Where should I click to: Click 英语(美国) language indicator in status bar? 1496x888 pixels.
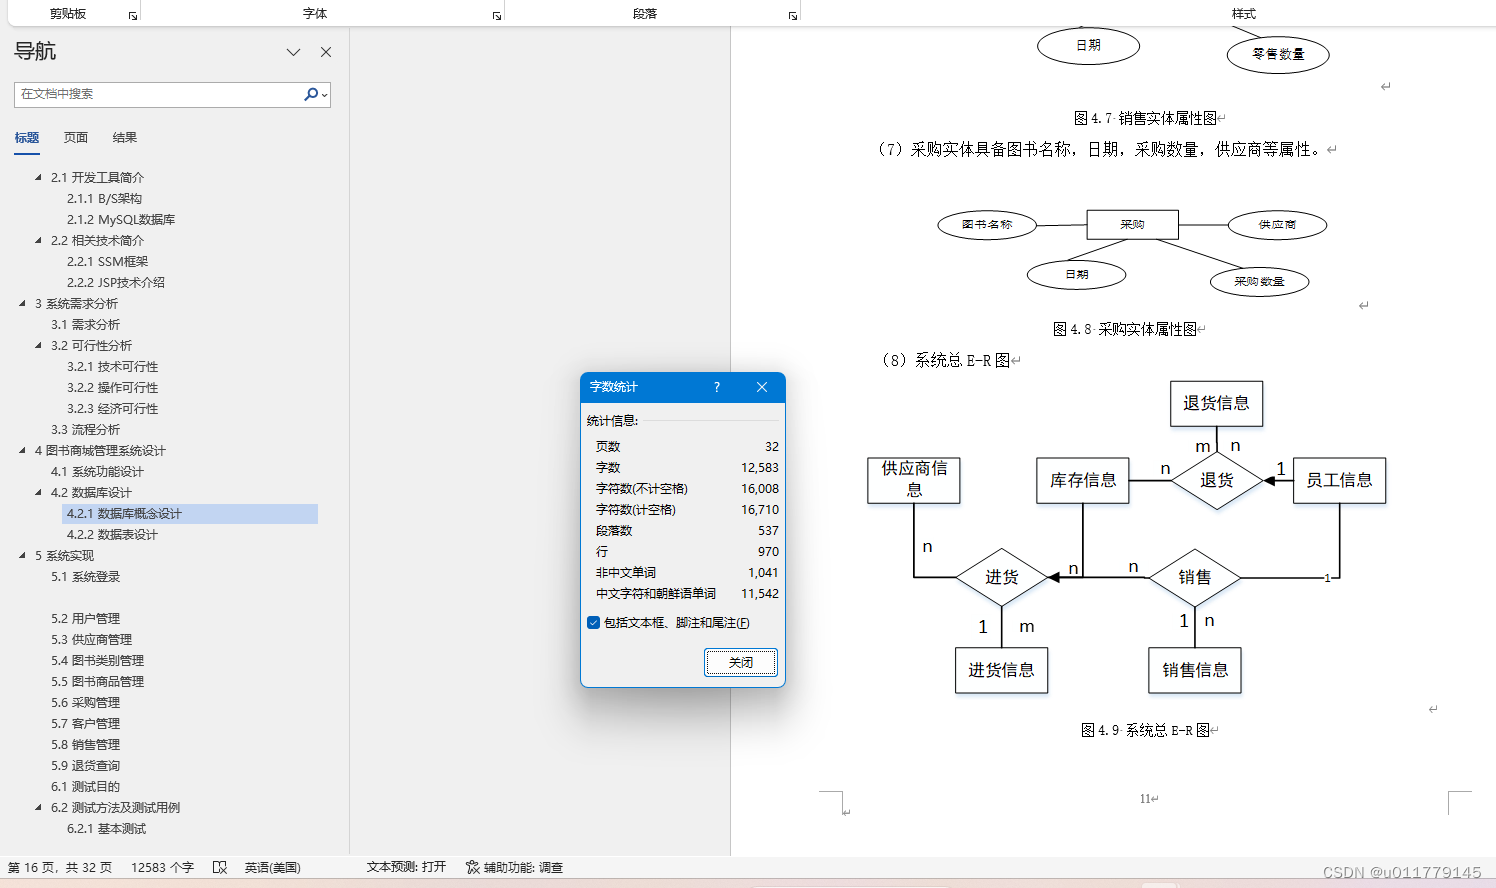[x=272, y=867]
